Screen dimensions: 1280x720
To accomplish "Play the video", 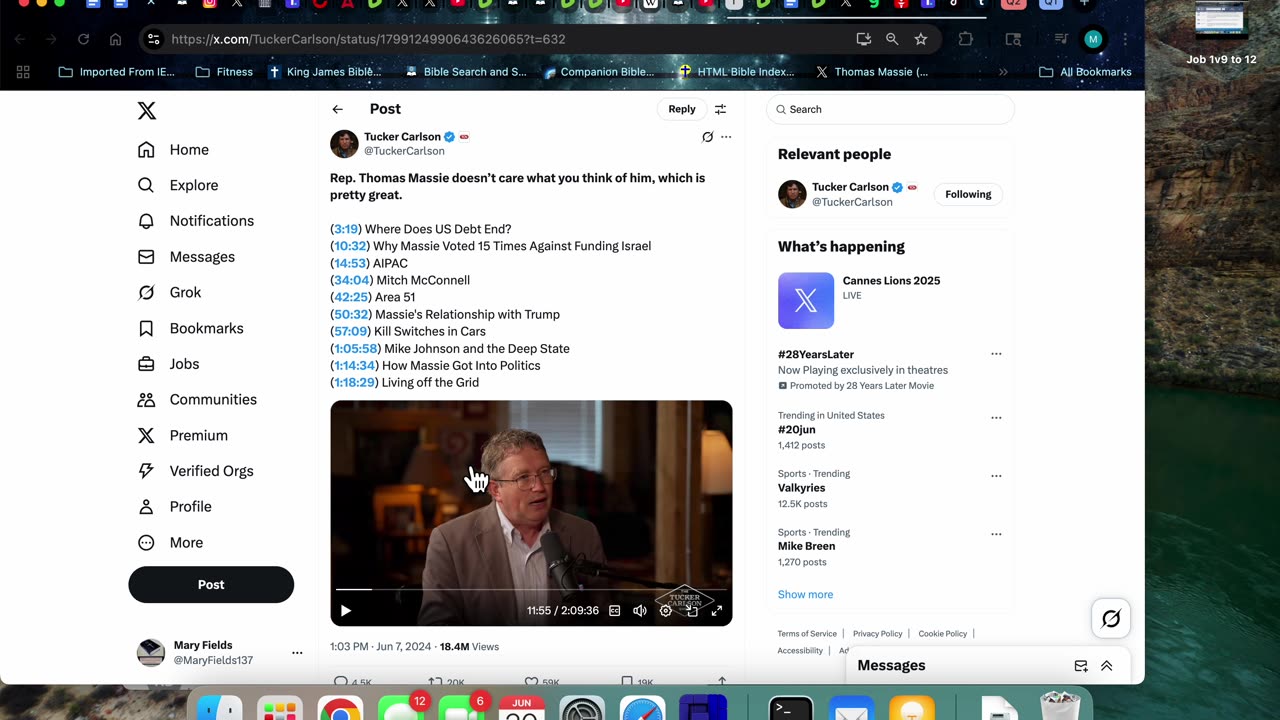I will [346, 611].
